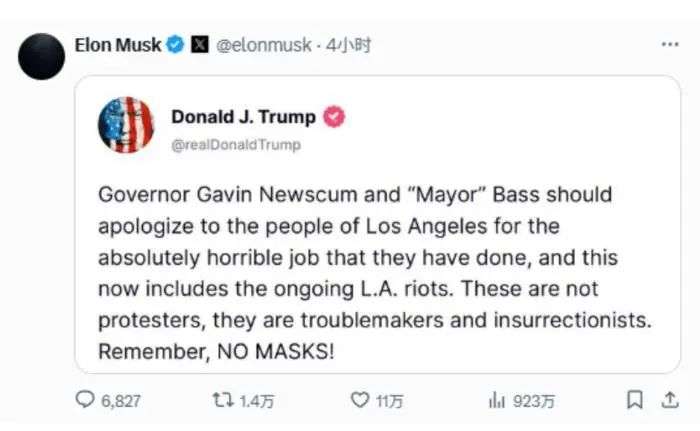The height and width of the screenshot is (431, 700).
Task: Click the 923万 views count
Action: tap(533, 401)
